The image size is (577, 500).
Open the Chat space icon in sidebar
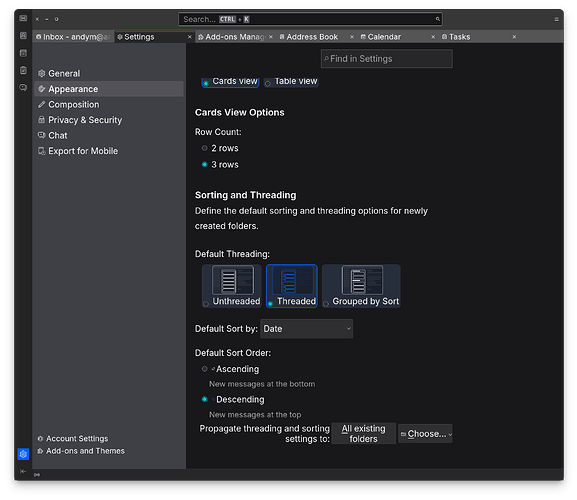[23, 88]
